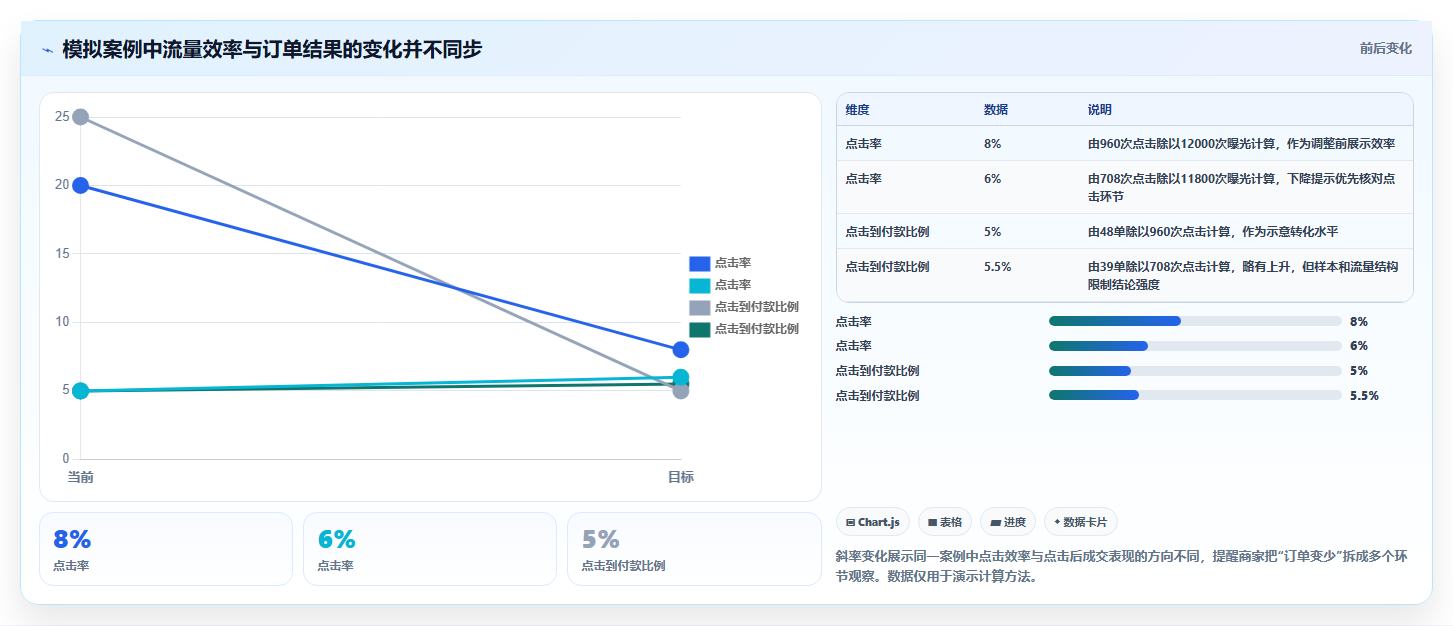Select the cyan data point at 6 under 目标
Image resolution: width=1453 pixels, height=626 pixels.
(x=681, y=377)
